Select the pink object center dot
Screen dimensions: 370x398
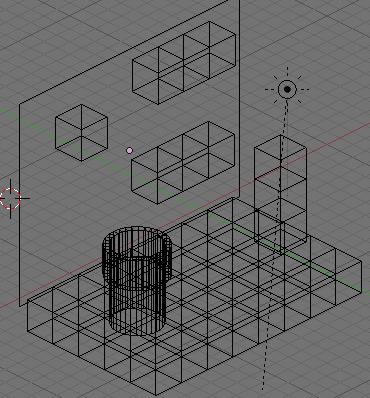pos(130,151)
